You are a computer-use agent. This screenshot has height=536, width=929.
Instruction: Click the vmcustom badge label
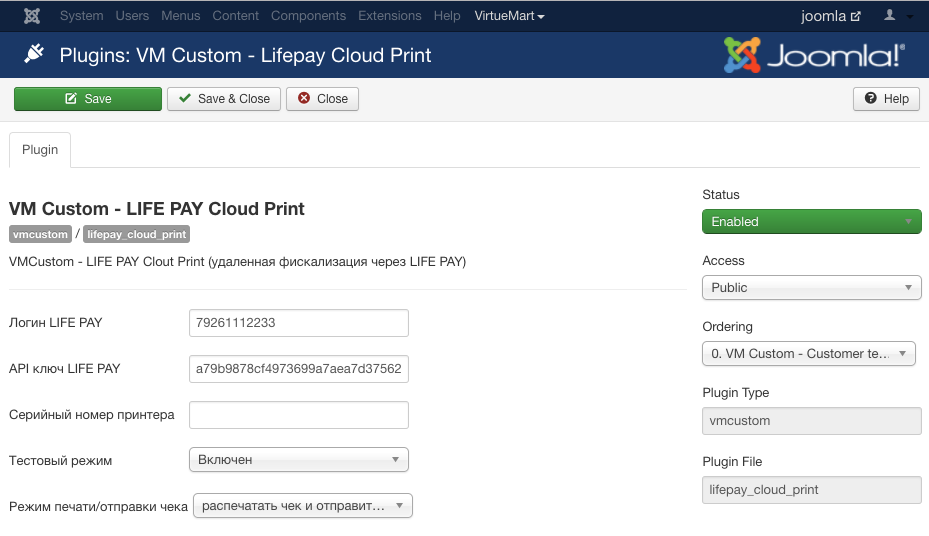coord(40,235)
